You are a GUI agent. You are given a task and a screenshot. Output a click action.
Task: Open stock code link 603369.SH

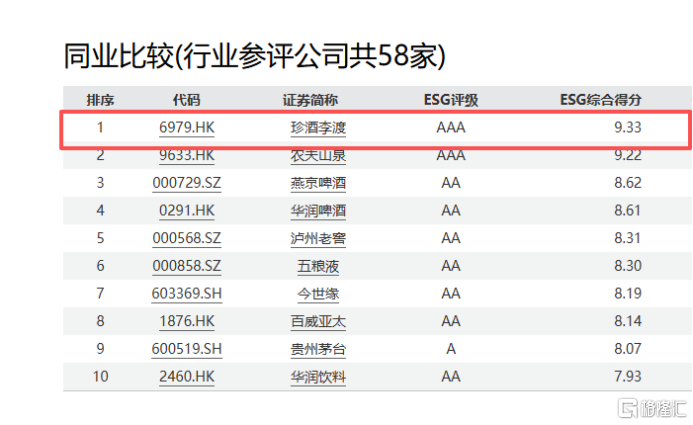click(x=187, y=293)
